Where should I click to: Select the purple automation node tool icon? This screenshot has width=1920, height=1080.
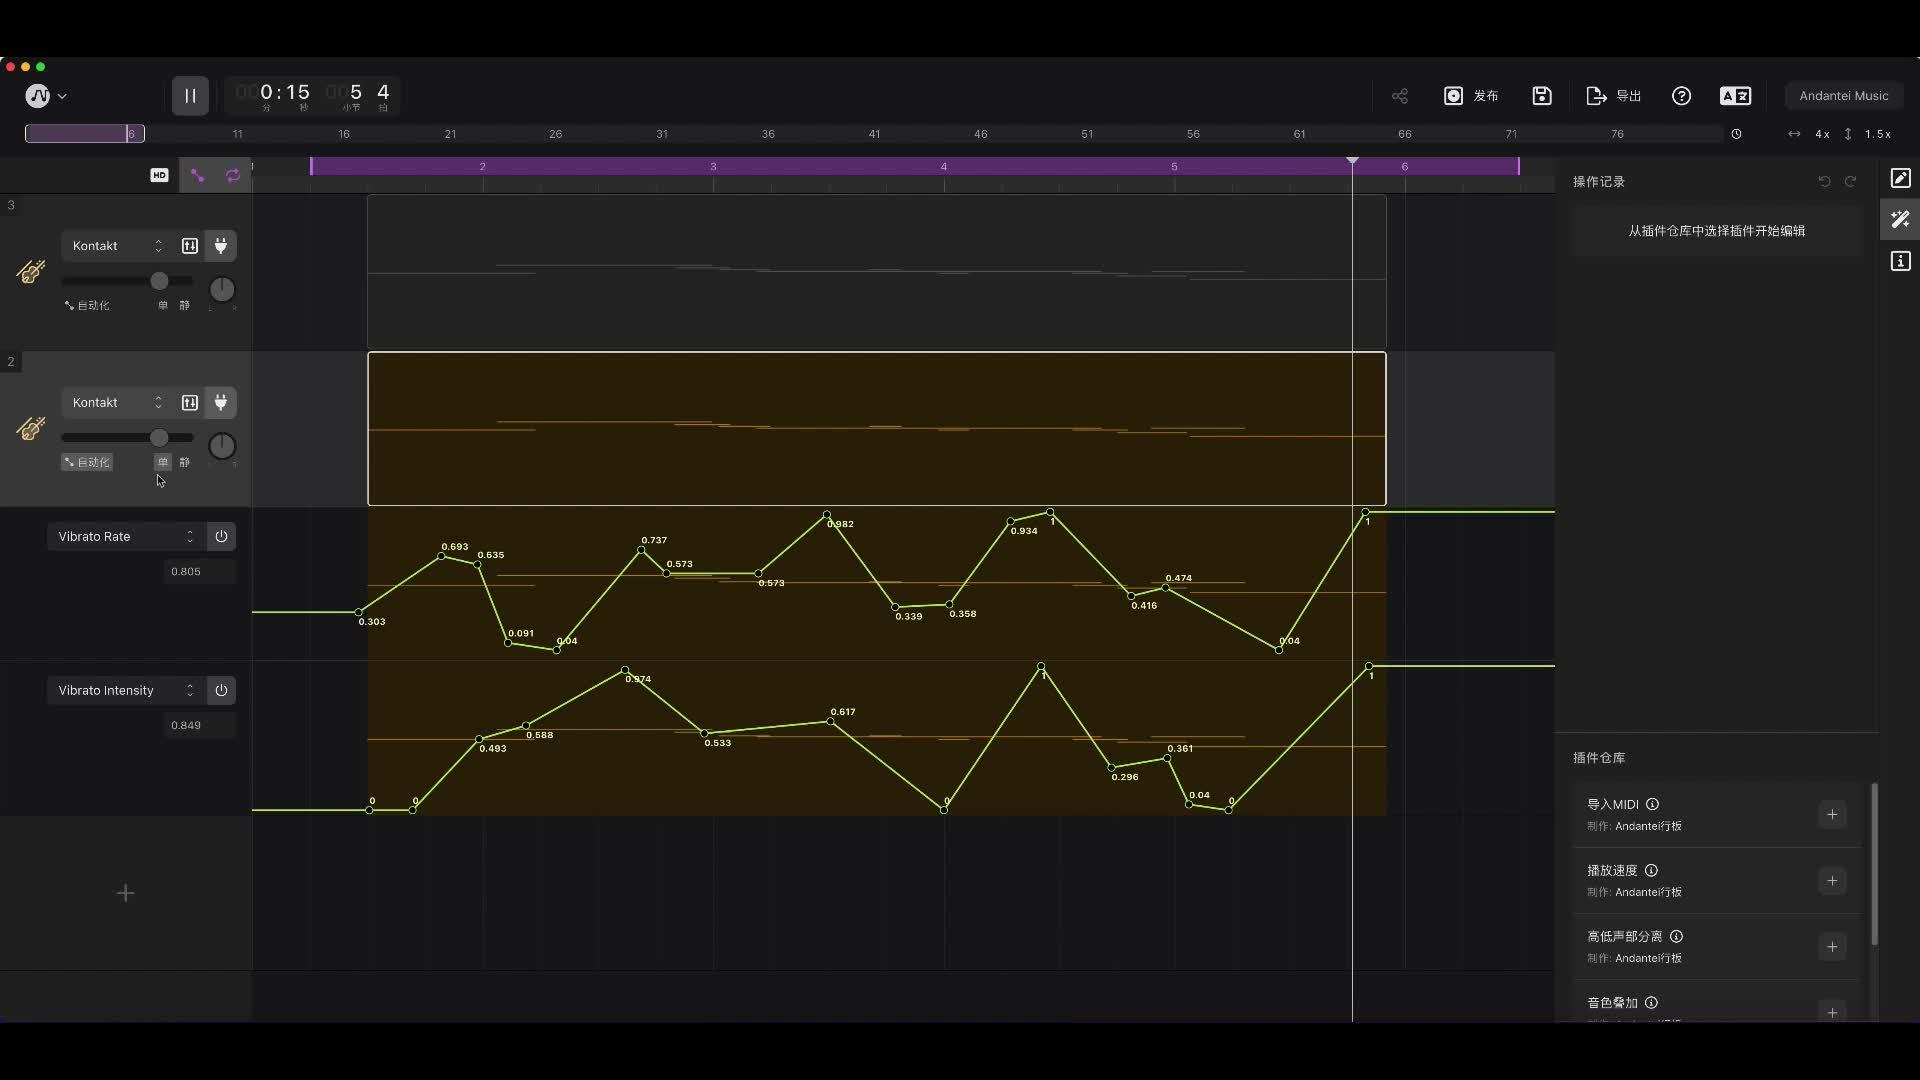[196, 175]
